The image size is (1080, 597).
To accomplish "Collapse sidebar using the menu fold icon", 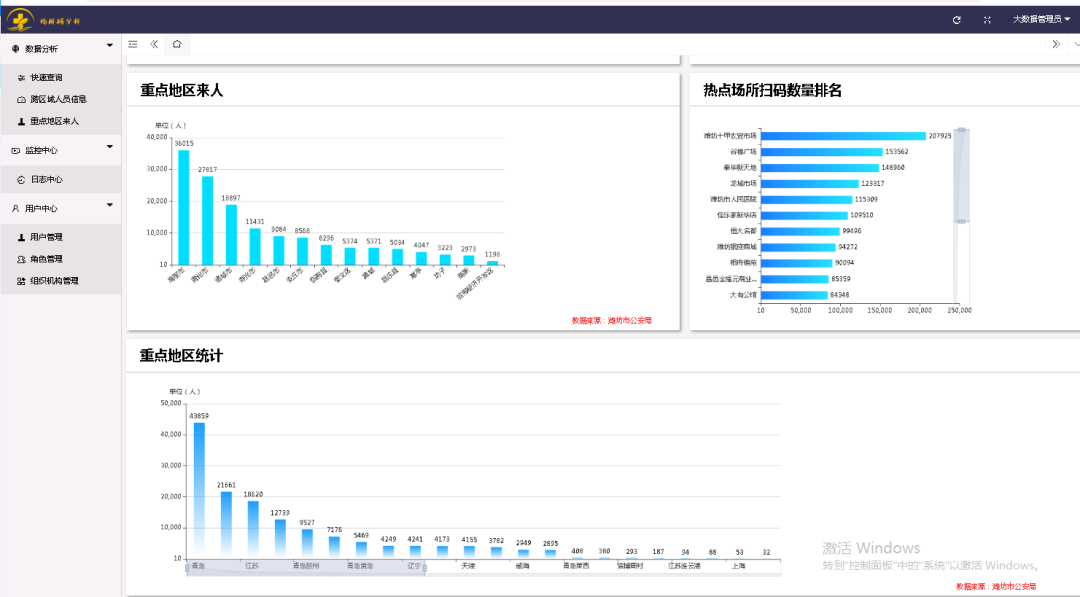I will (133, 44).
